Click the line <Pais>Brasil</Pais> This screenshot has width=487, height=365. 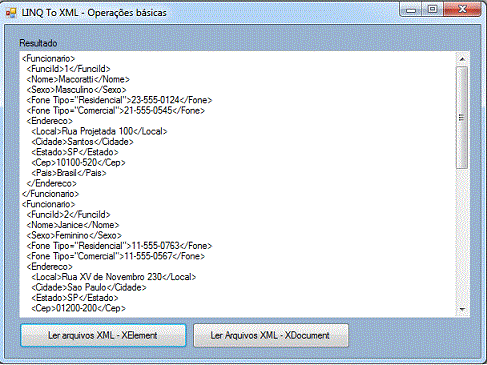click(69, 173)
